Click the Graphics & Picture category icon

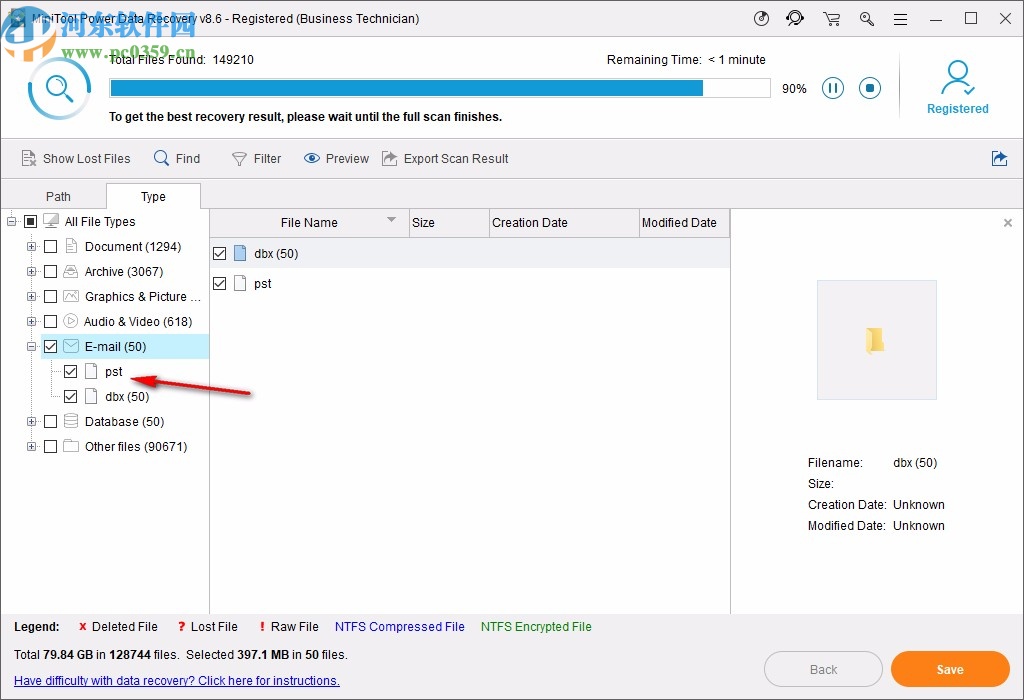tap(71, 296)
